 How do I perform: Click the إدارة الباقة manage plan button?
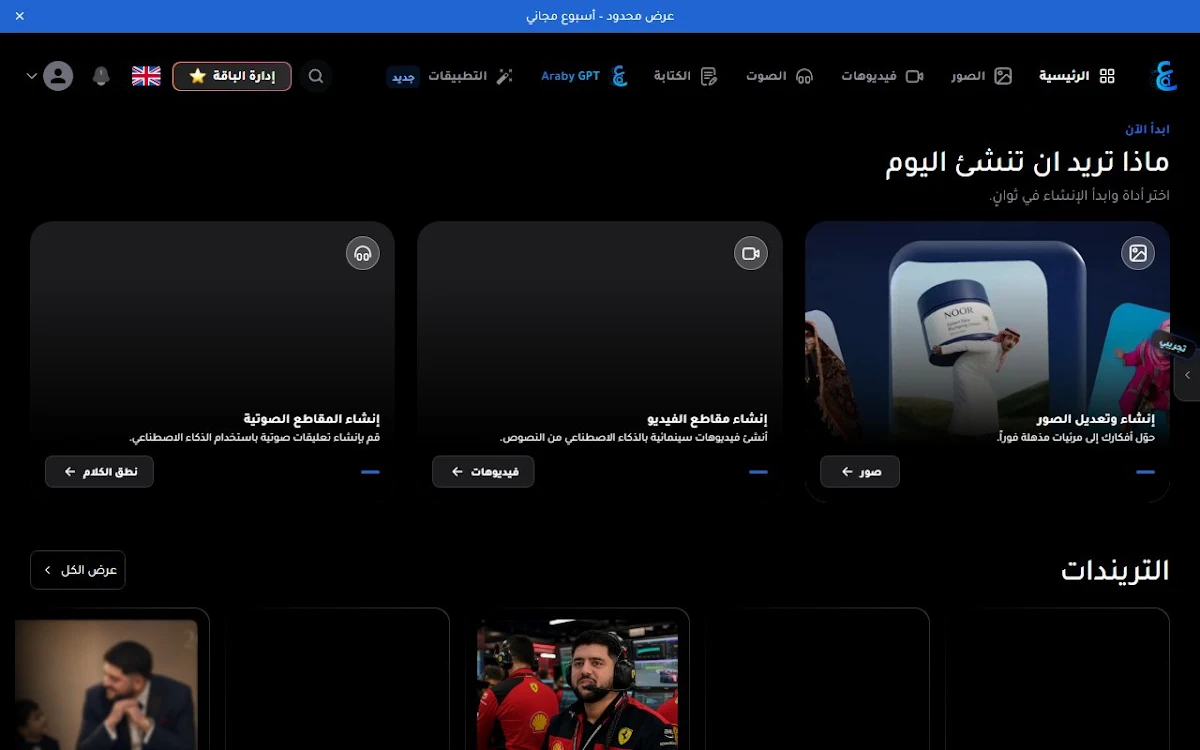(232, 76)
